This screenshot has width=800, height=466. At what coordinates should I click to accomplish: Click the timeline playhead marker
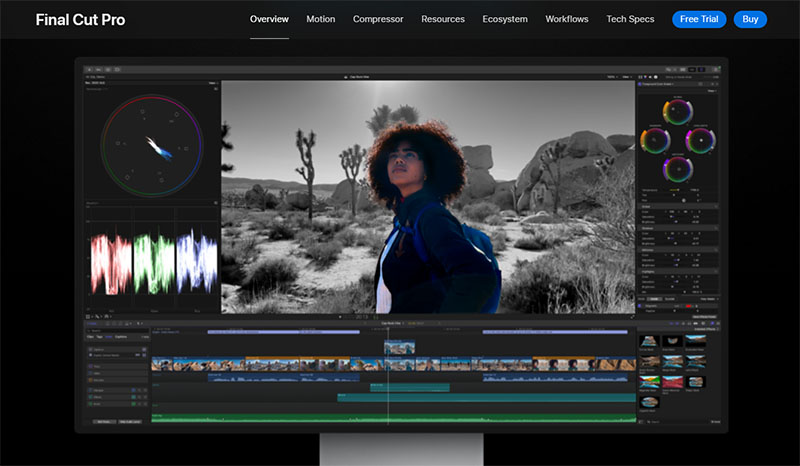click(388, 330)
